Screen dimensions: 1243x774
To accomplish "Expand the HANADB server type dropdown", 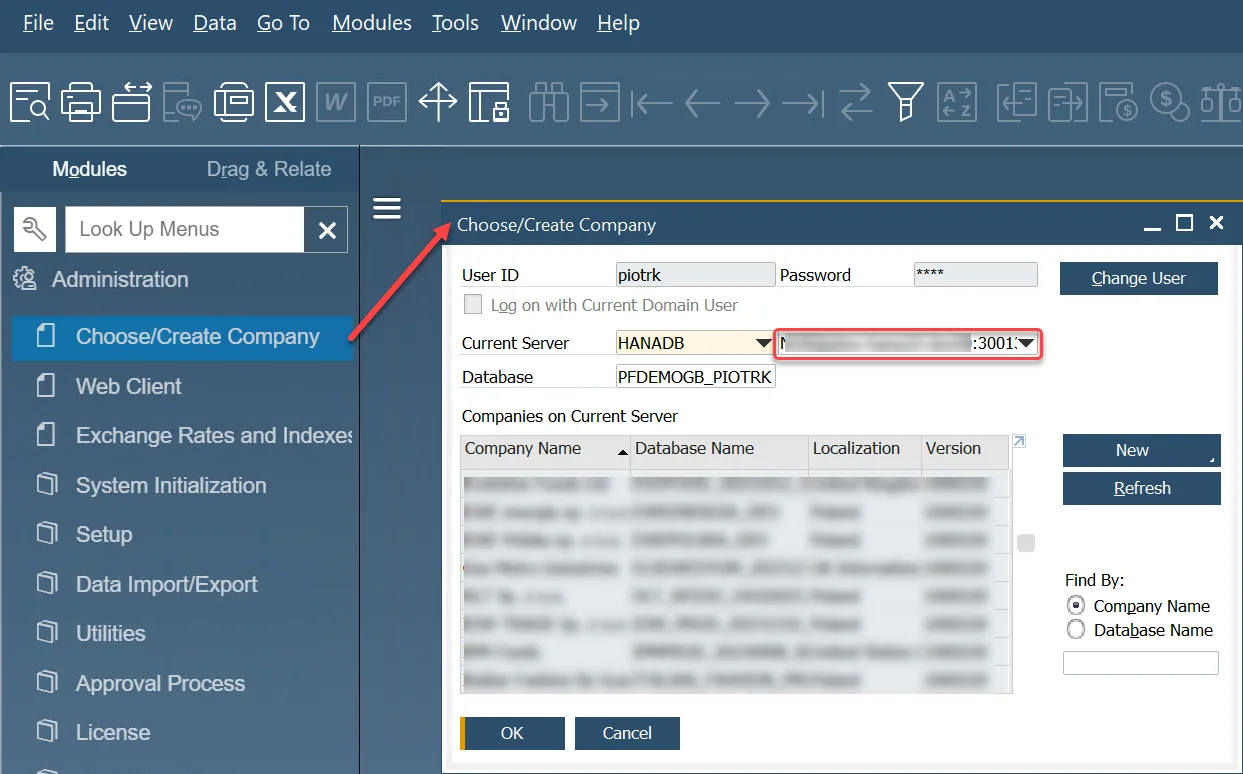I will tap(762, 344).
